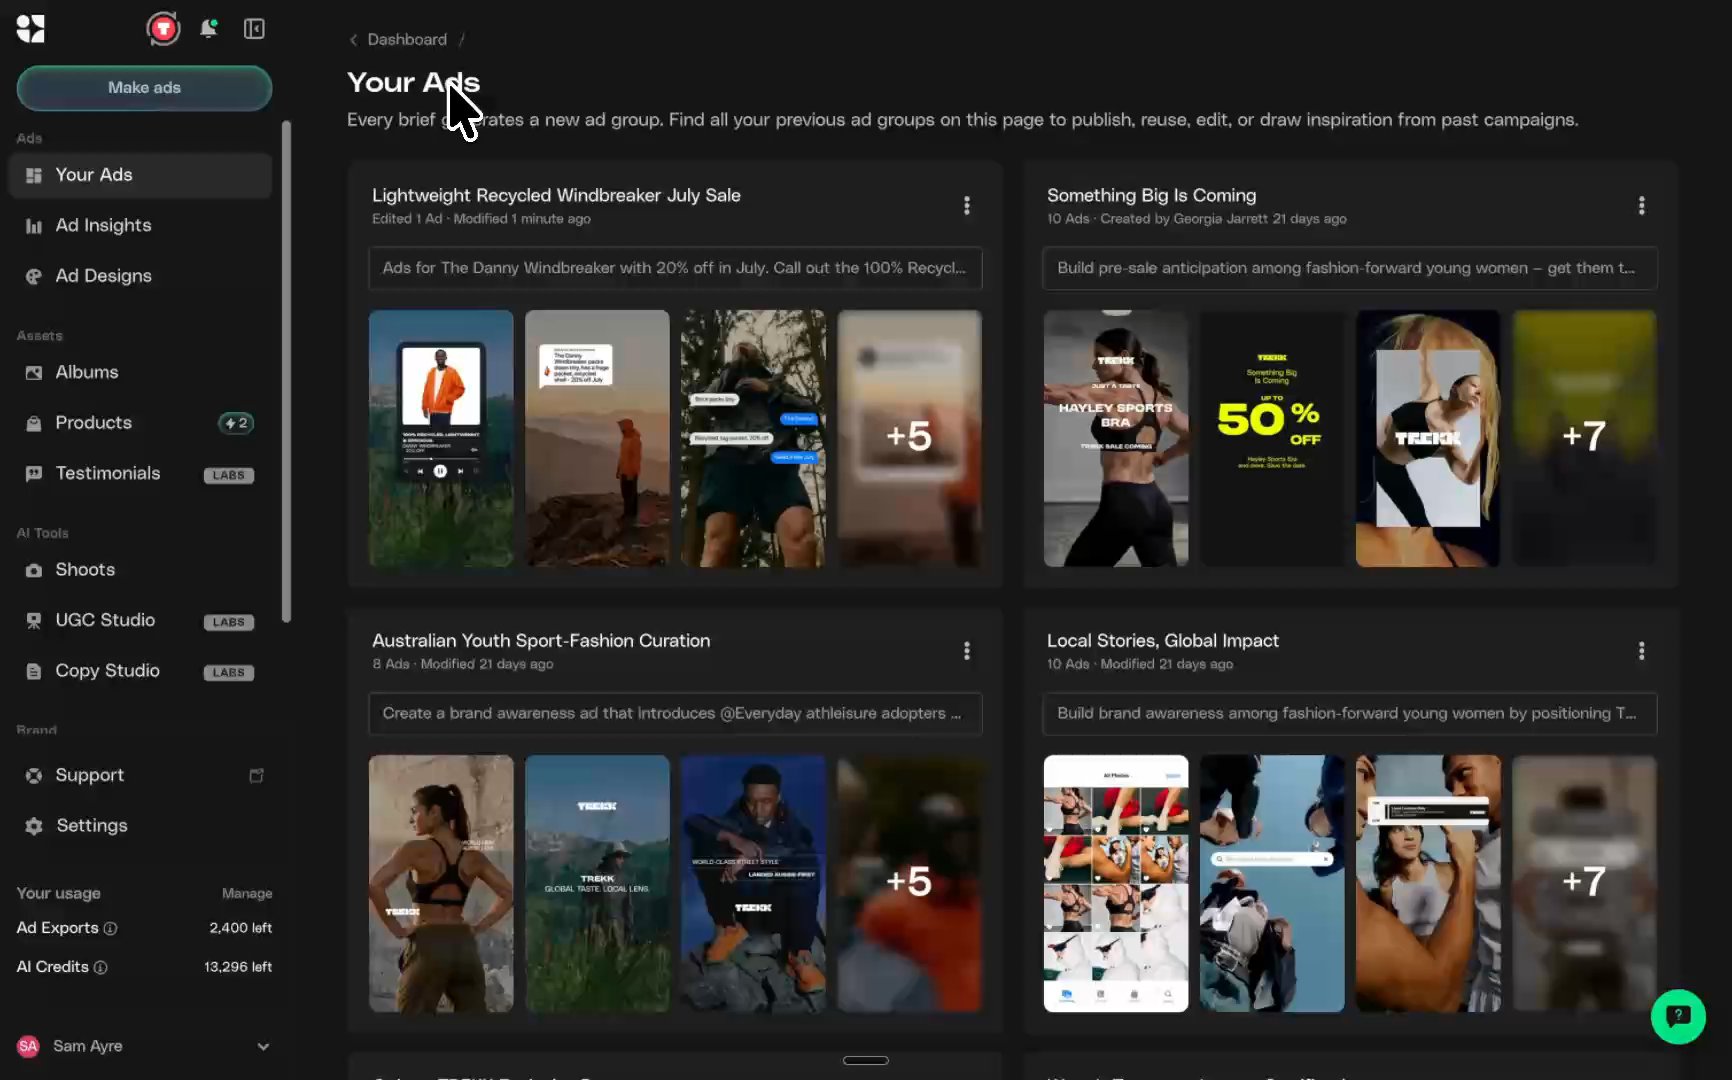Click the Manage usage link
This screenshot has width=1732, height=1080.
pyautogui.click(x=246, y=894)
